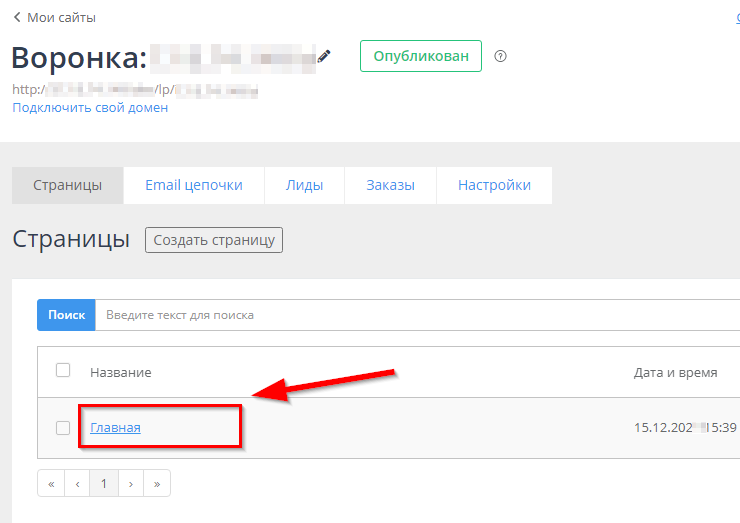
Task: Click the question mark help icon
Action: pos(501,56)
